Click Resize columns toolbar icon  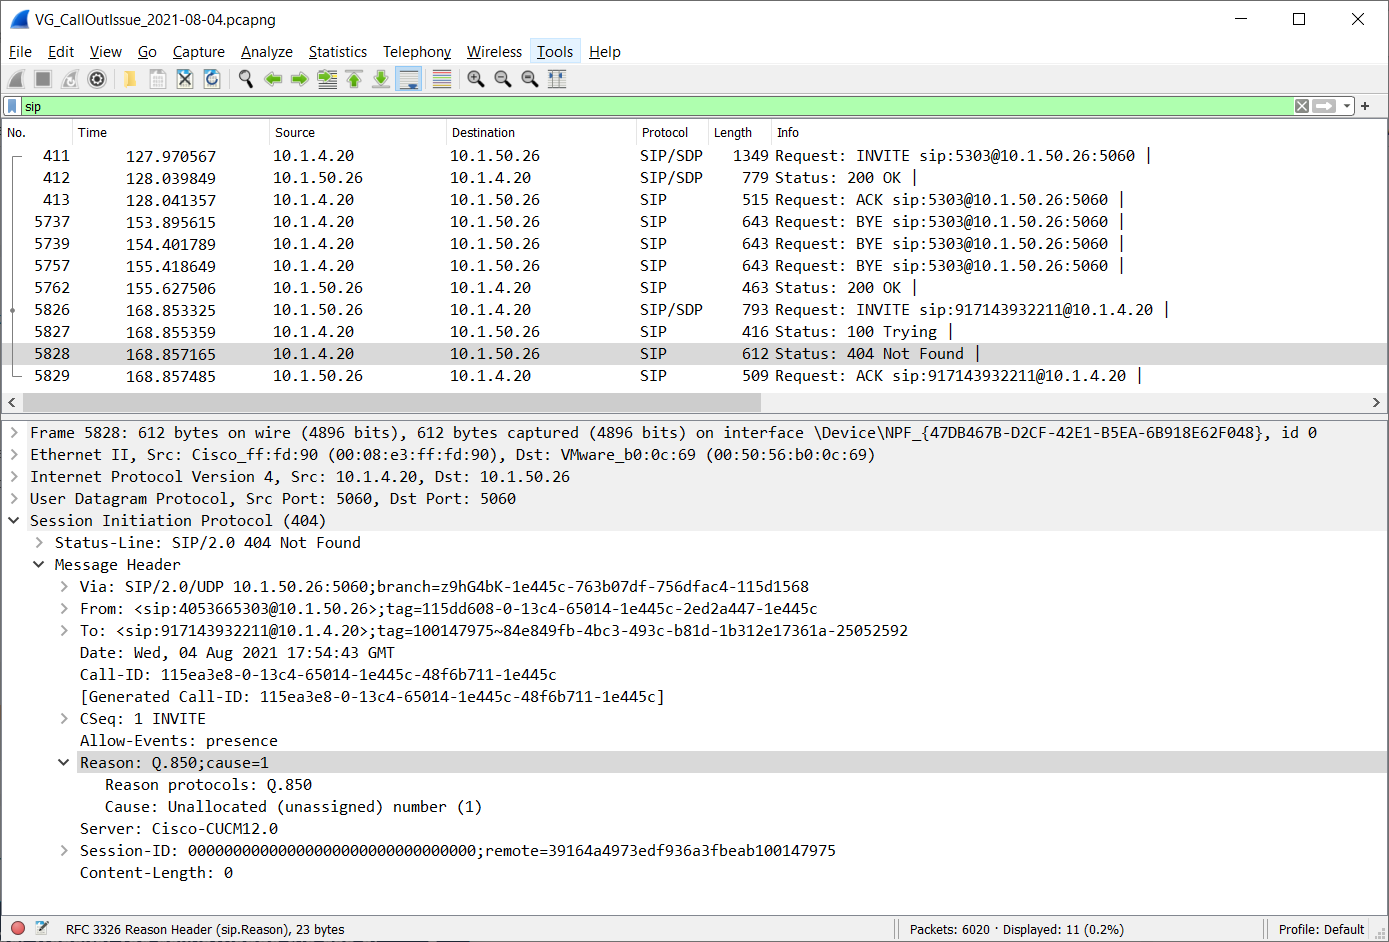pos(557,79)
